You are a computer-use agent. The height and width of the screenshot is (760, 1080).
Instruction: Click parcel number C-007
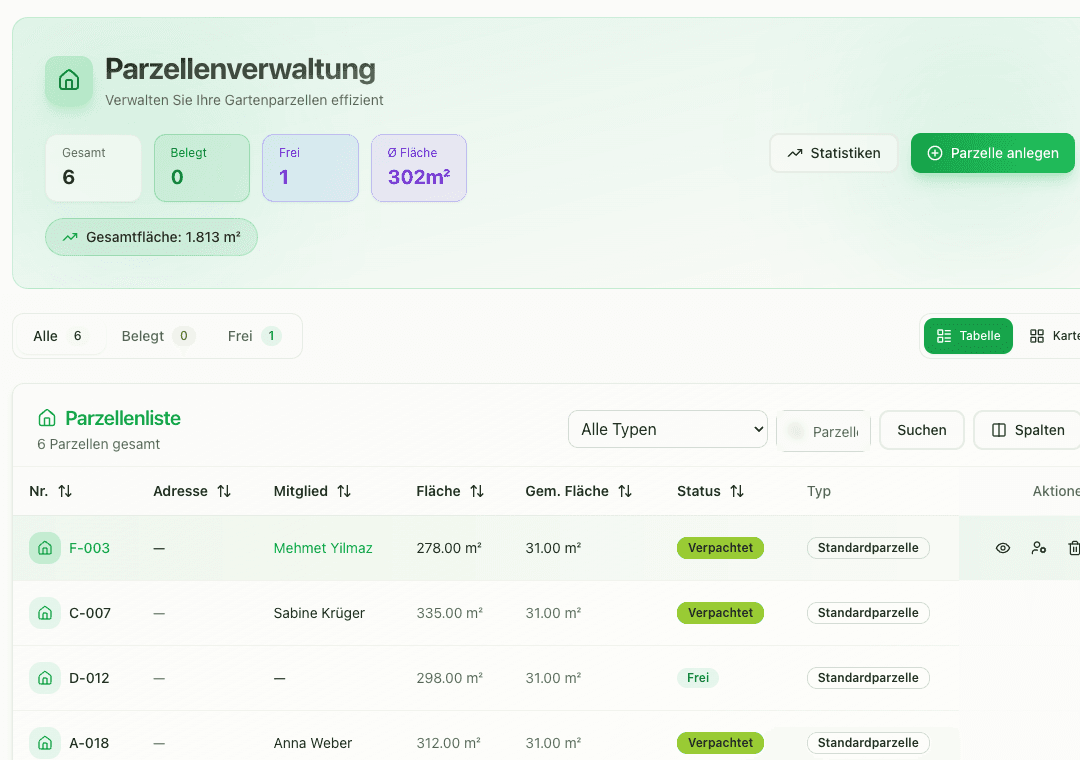[x=90, y=613]
